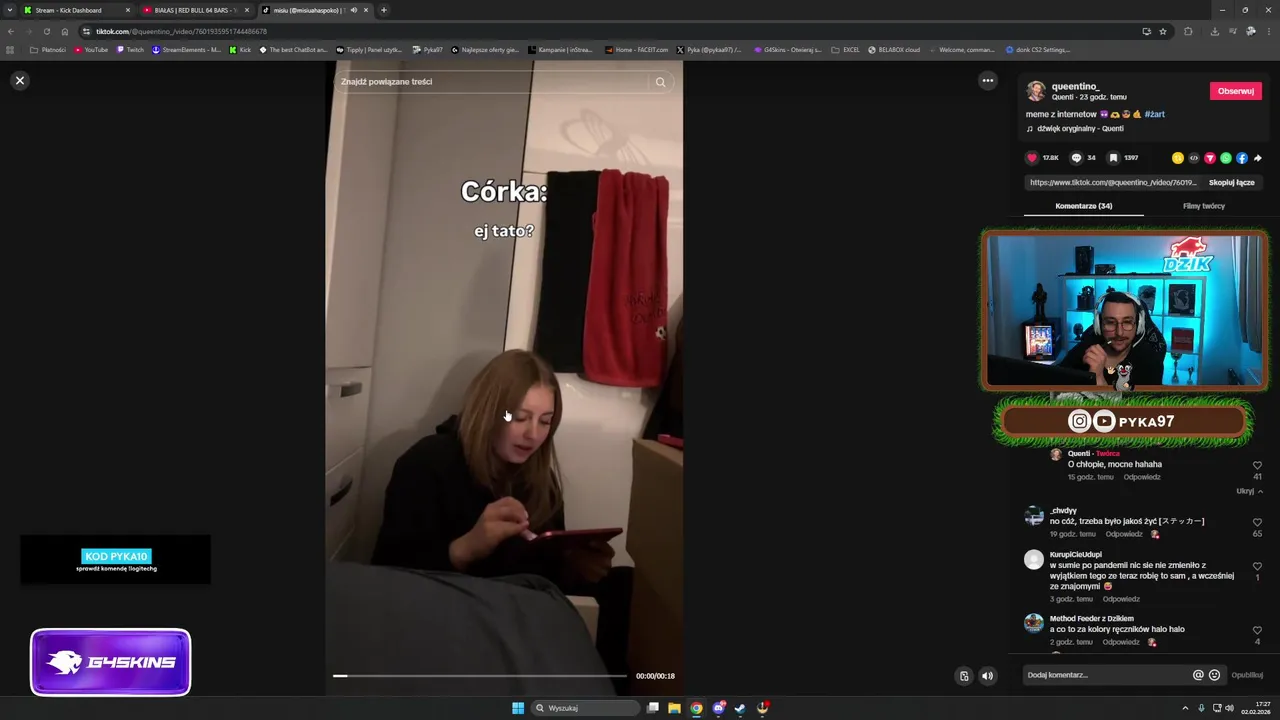Screen dimensions: 1280x720
Task: Reload the page in Chrome
Action: pos(46,31)
